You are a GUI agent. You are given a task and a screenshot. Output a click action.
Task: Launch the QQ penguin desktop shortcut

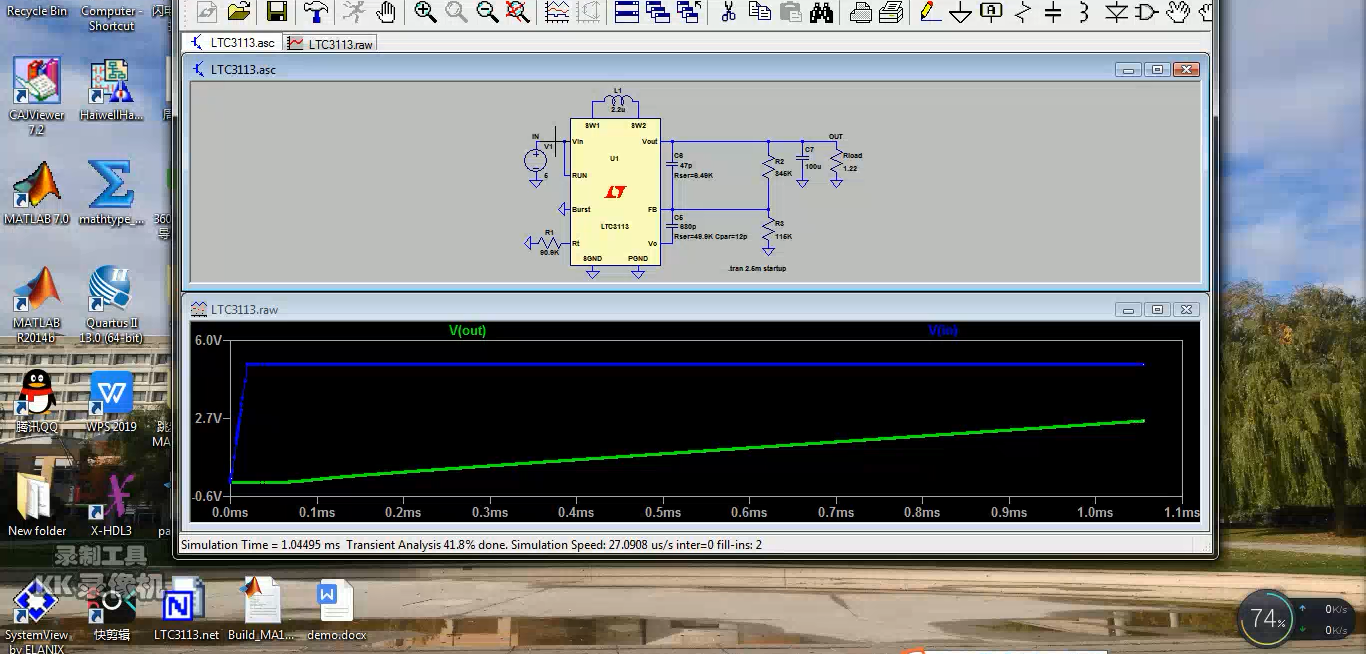pyautogui.click(x=37, y=402)
